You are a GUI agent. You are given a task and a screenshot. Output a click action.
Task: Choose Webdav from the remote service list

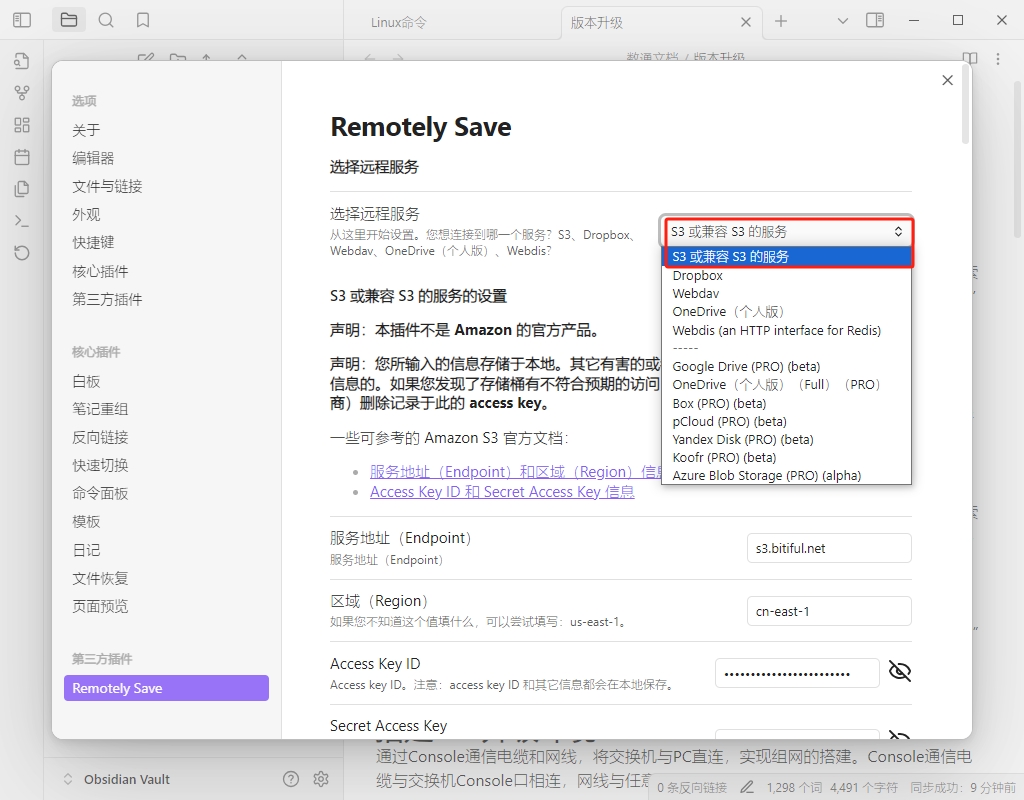tap(695, 294)
